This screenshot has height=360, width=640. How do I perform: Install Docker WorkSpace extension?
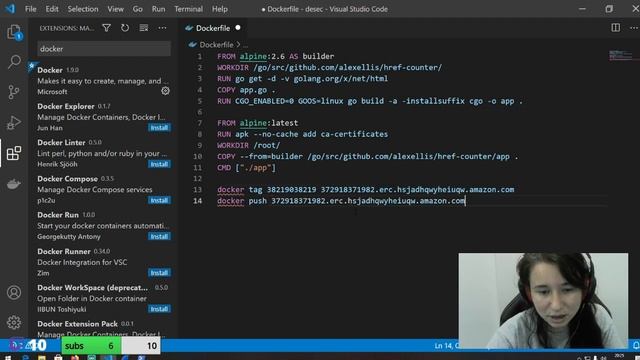click(159, 309)
